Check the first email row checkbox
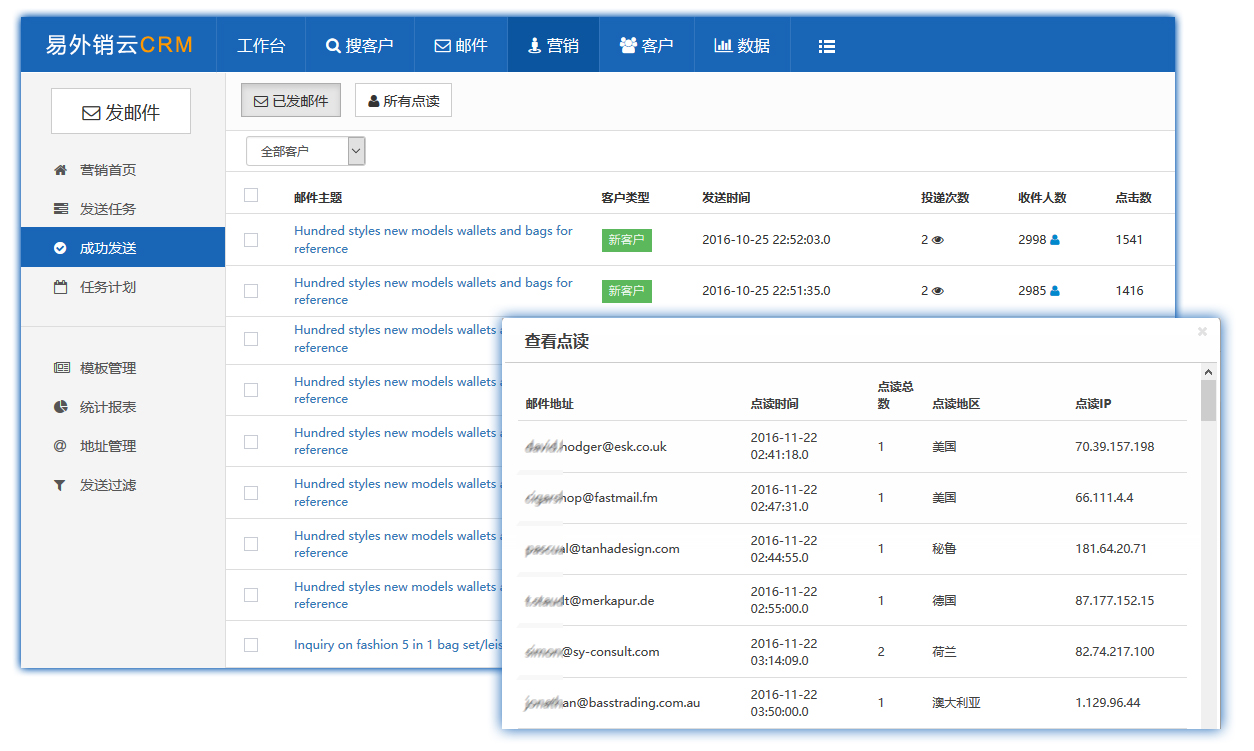1254x751 pixels. point(251,240)
